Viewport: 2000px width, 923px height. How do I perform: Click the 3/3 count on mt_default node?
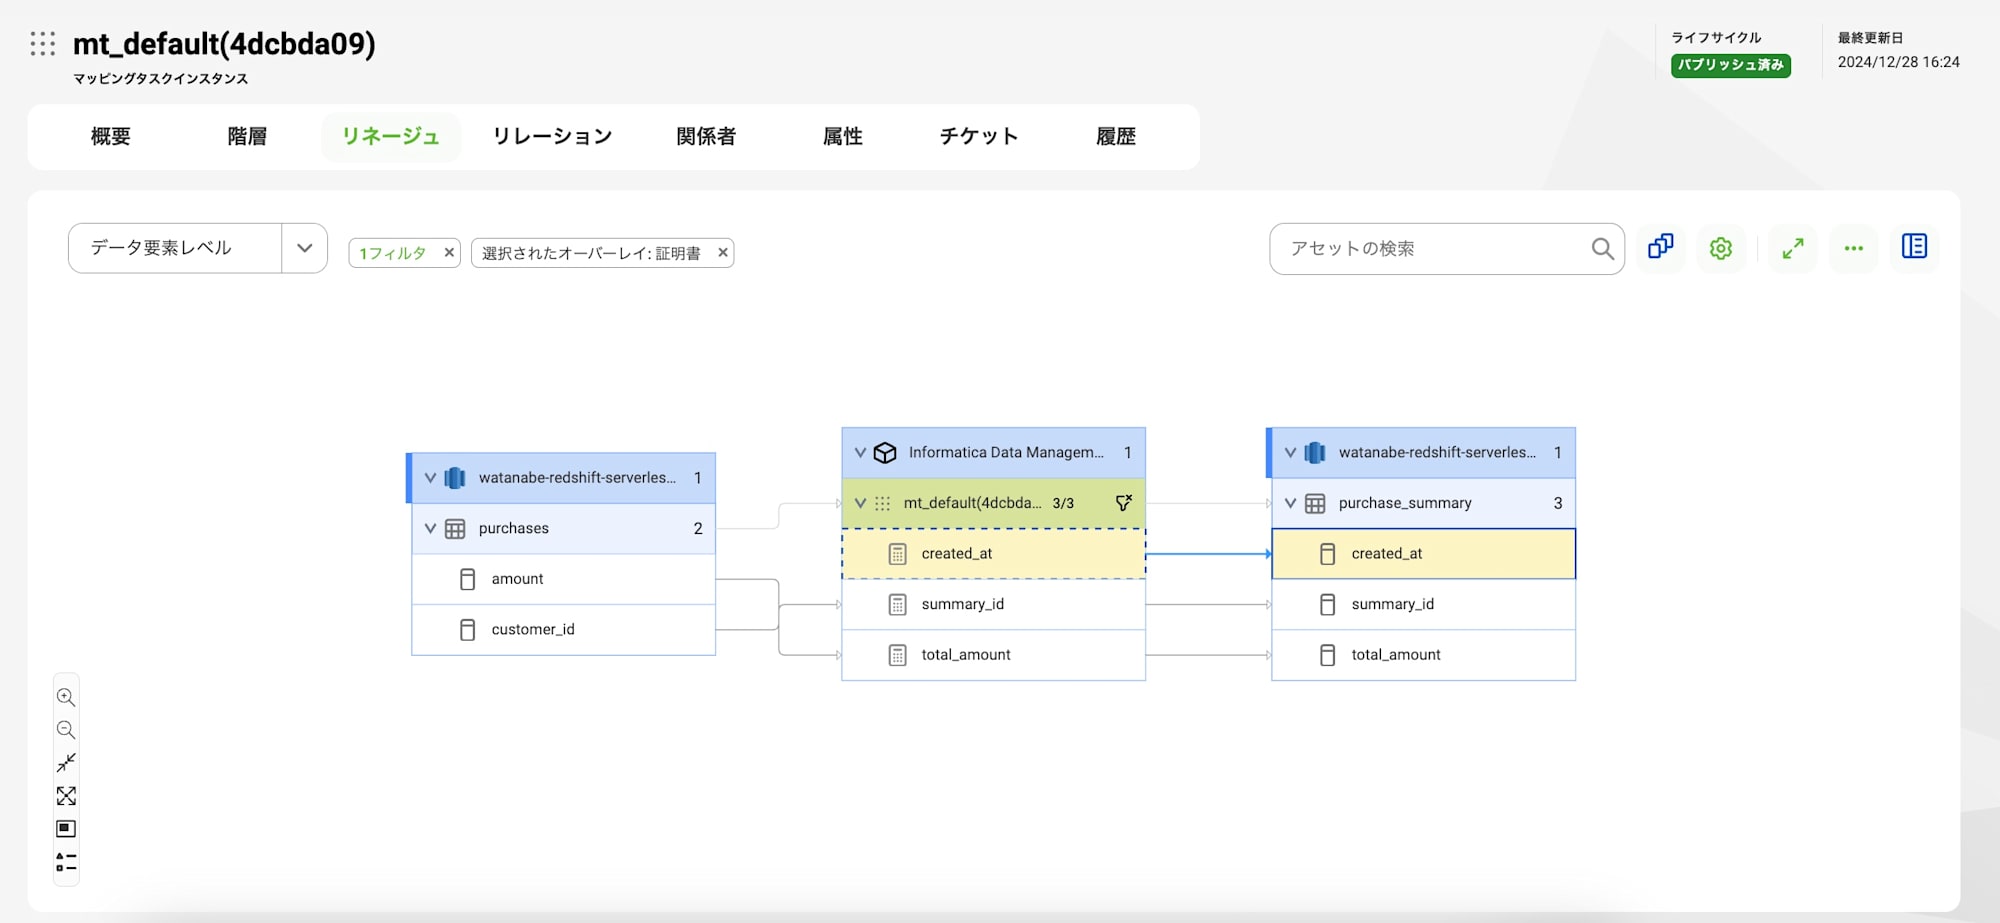1063,503
